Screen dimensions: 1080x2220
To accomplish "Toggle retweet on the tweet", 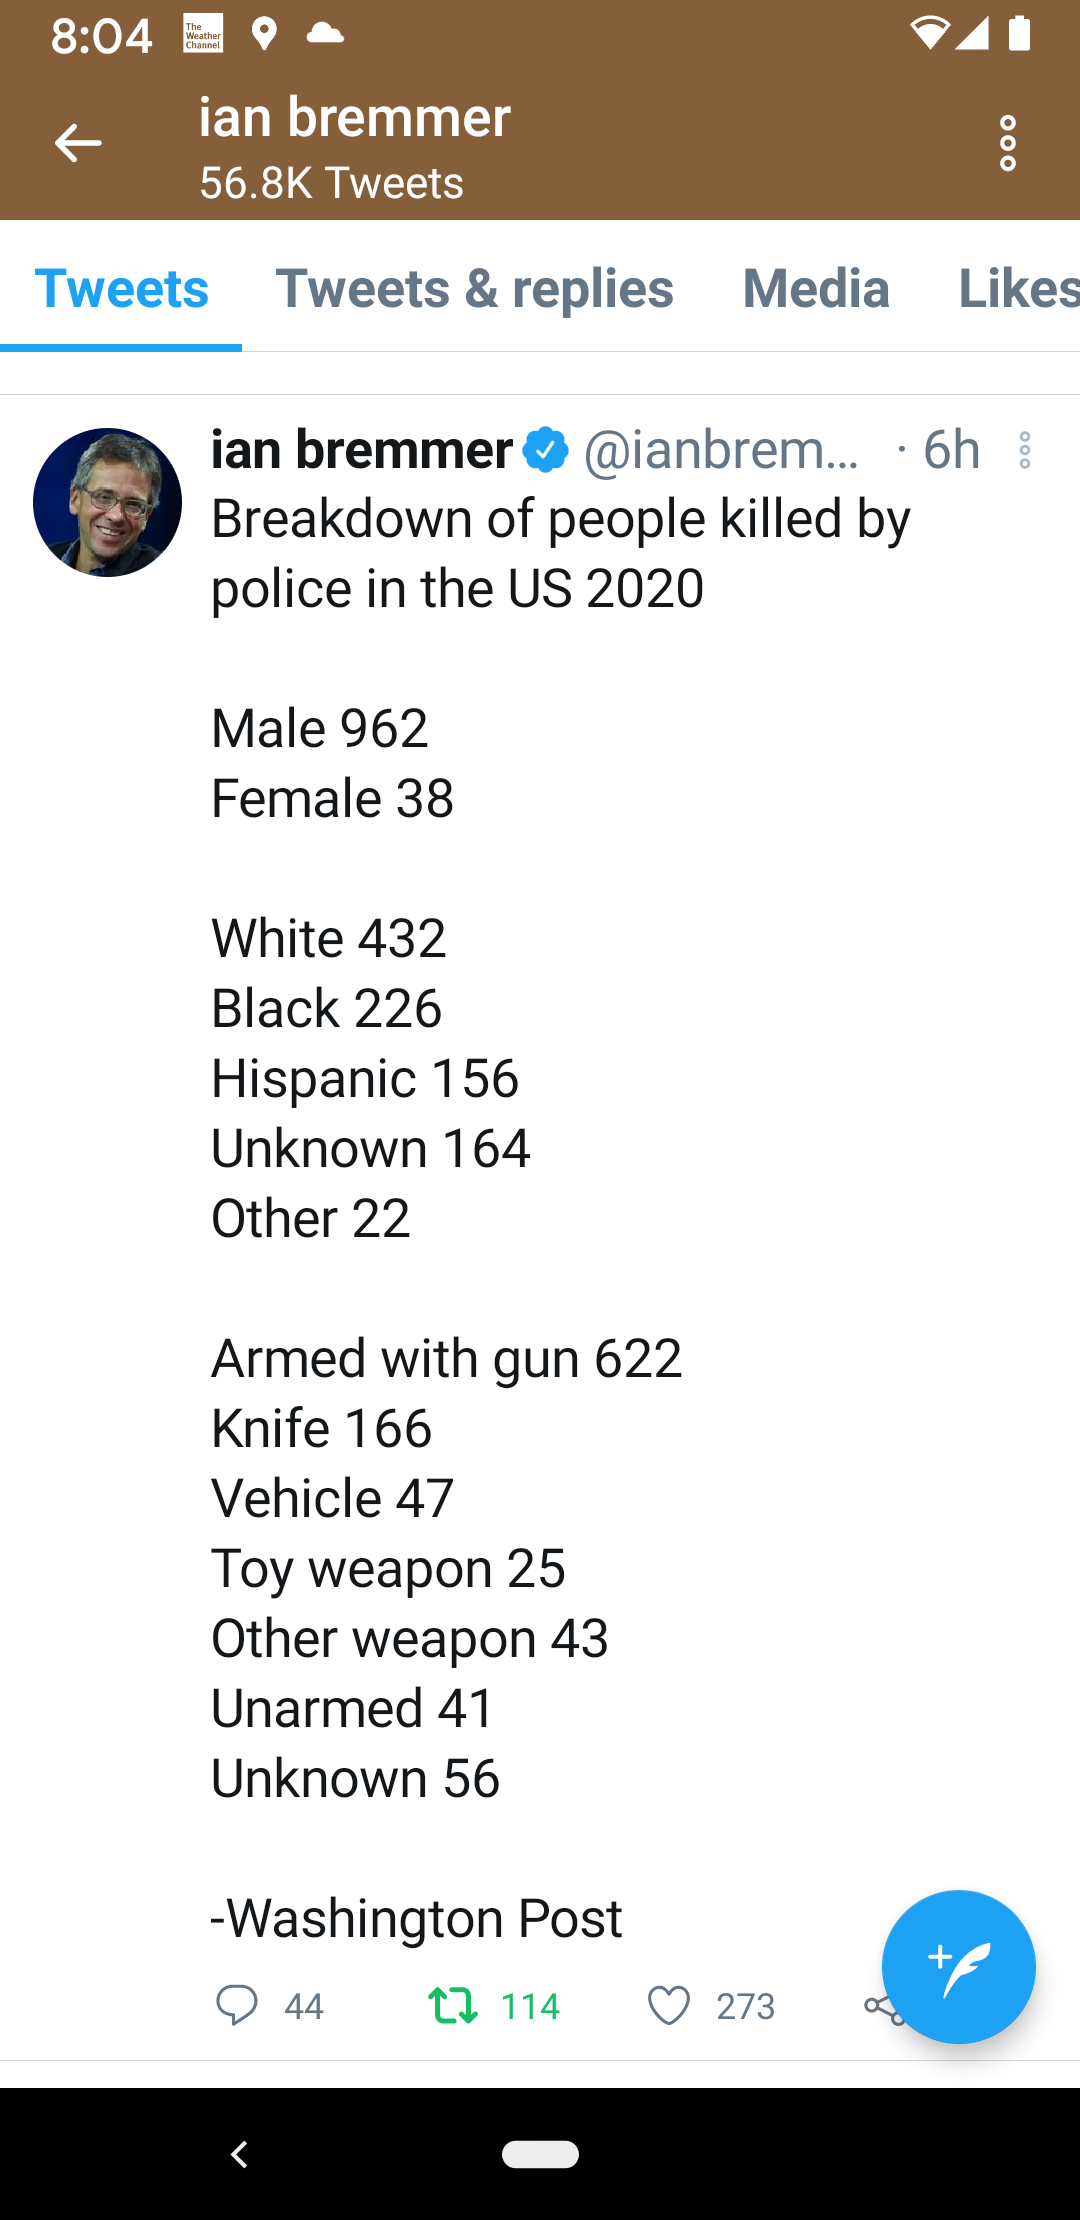I will [453, 2005].
